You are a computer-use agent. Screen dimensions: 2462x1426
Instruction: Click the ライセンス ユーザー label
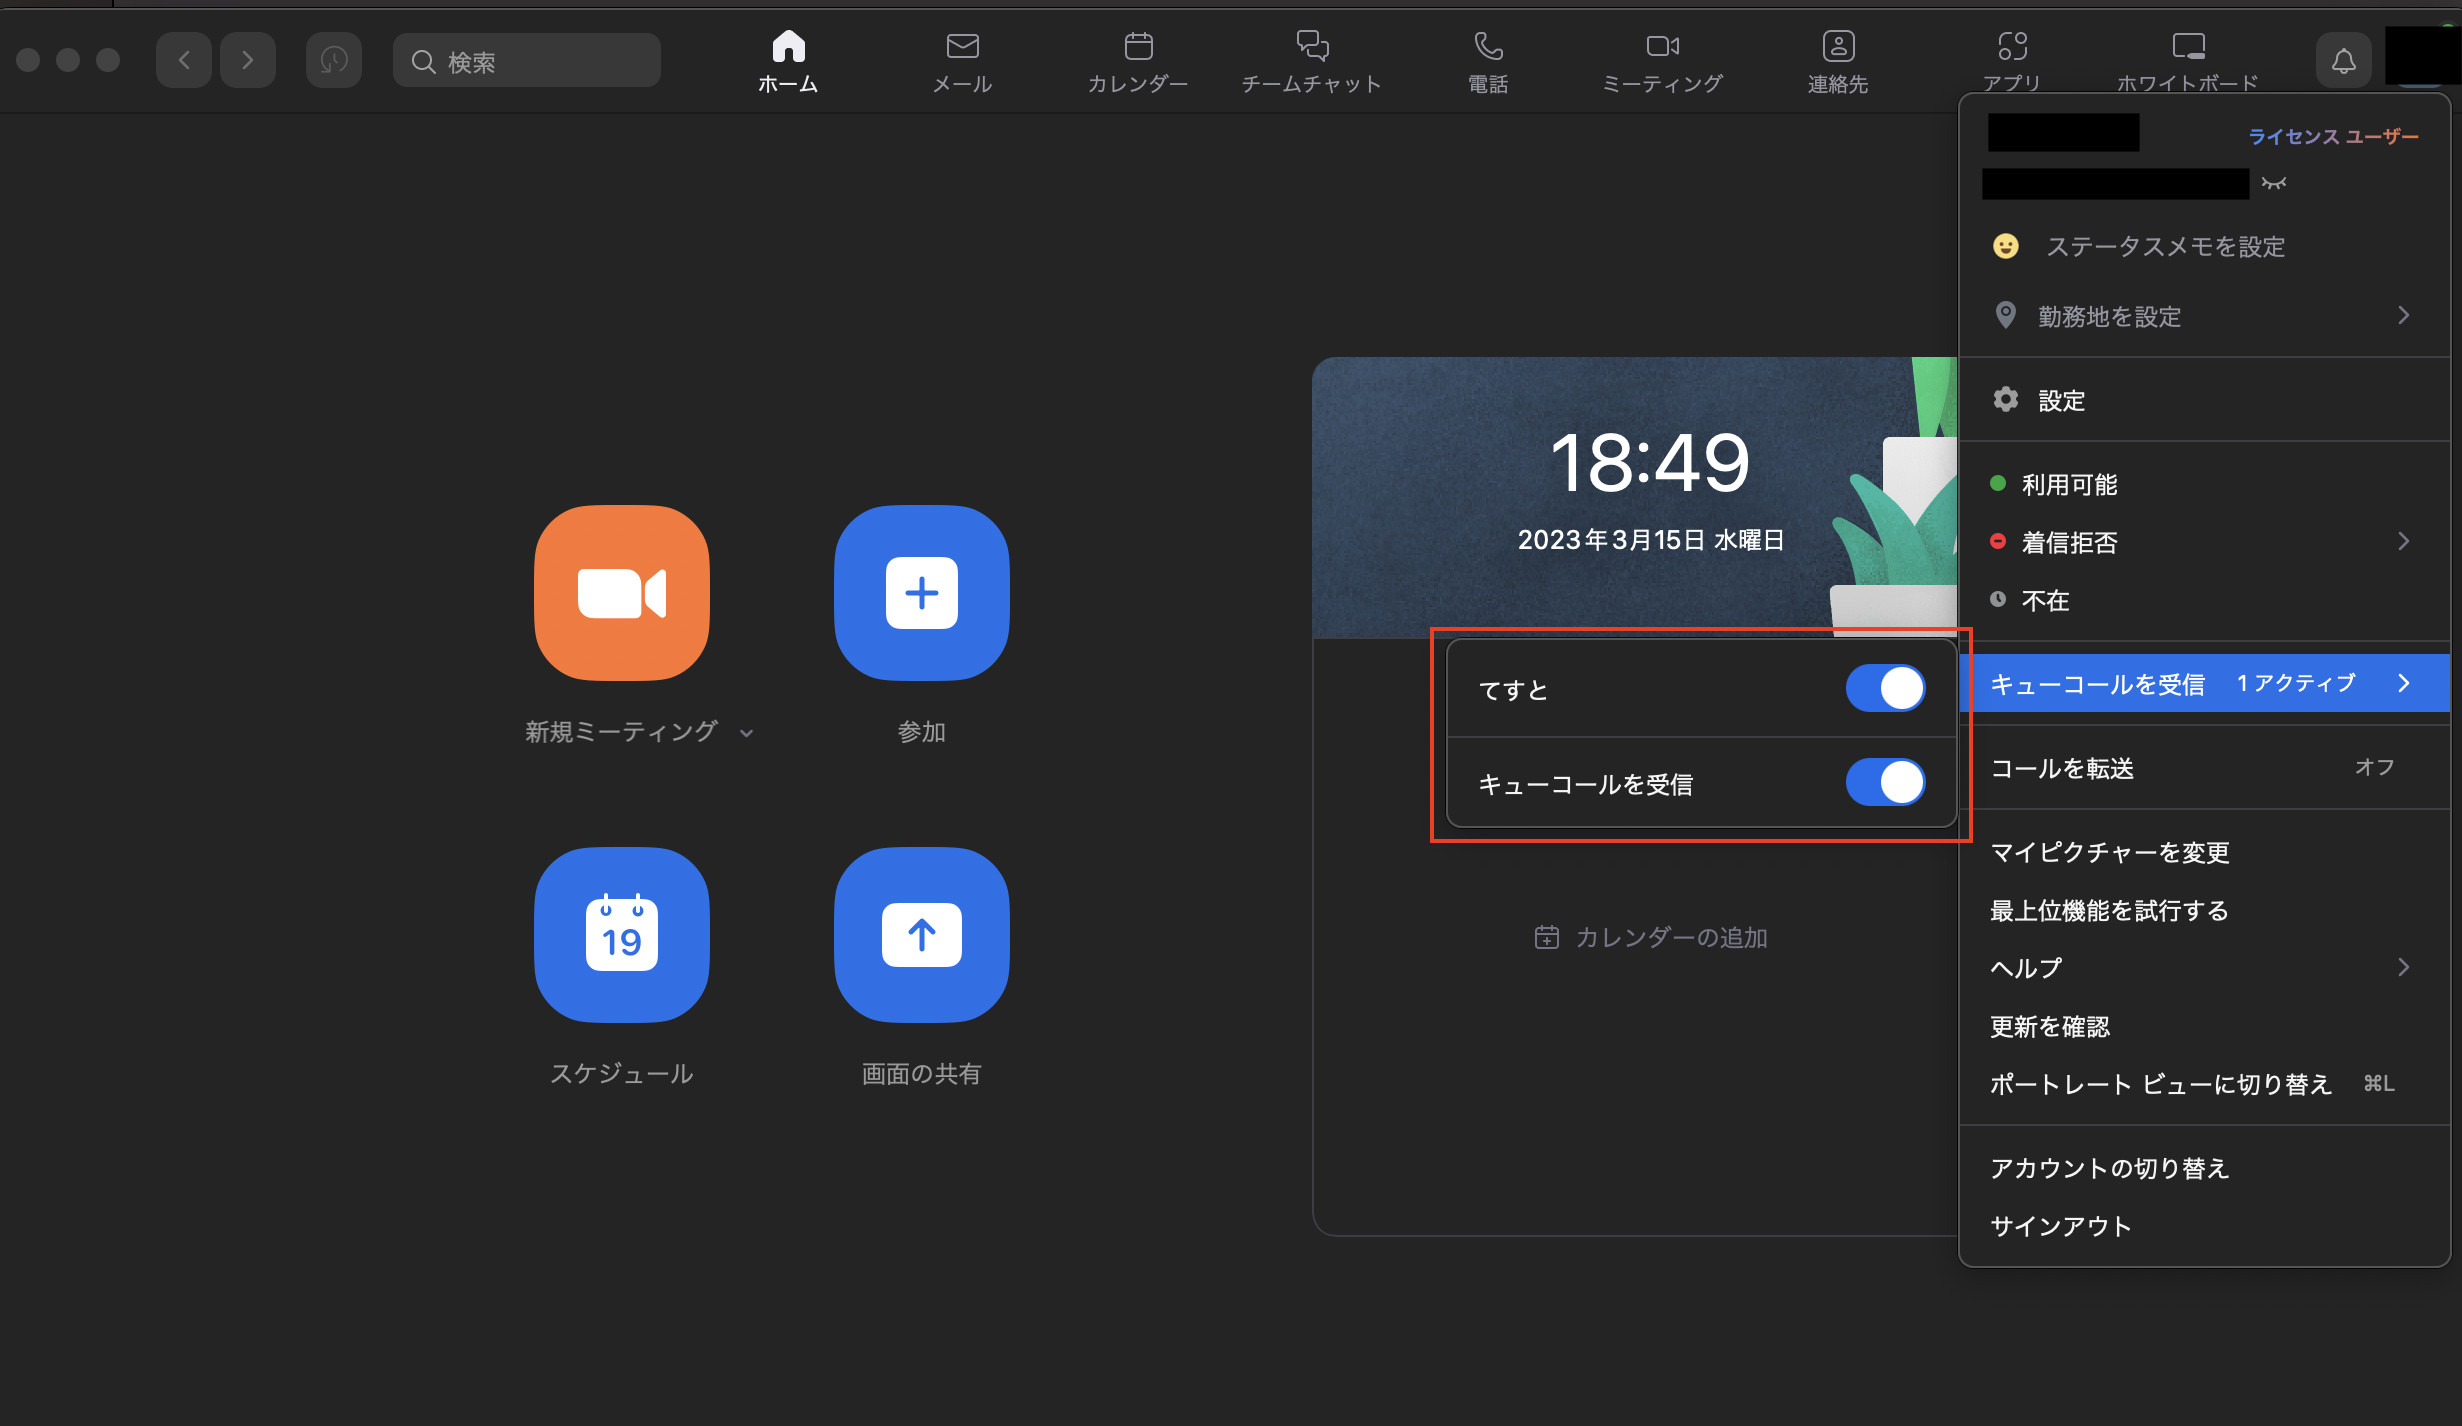(2333, 136)
